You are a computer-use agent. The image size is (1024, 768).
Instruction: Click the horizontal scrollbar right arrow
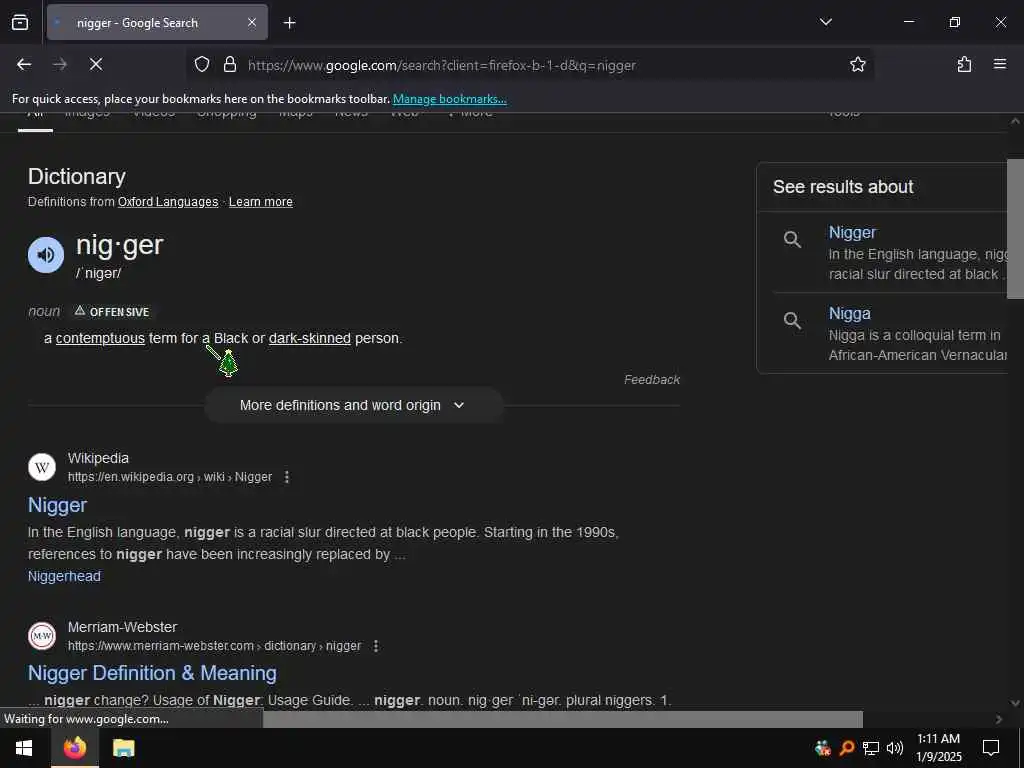[999, 719]
